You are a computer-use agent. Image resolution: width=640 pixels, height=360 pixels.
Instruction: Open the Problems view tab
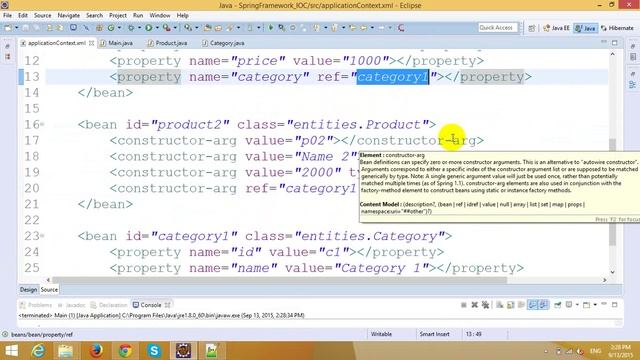point(36,305)
